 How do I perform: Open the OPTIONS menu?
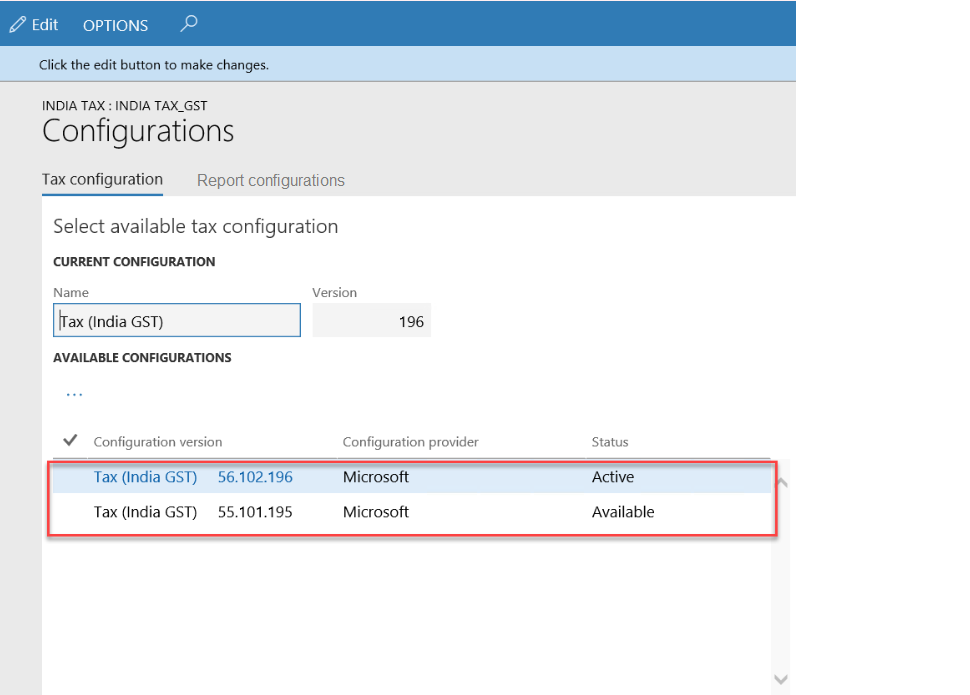pyautogui.click(x=116, y=25)
